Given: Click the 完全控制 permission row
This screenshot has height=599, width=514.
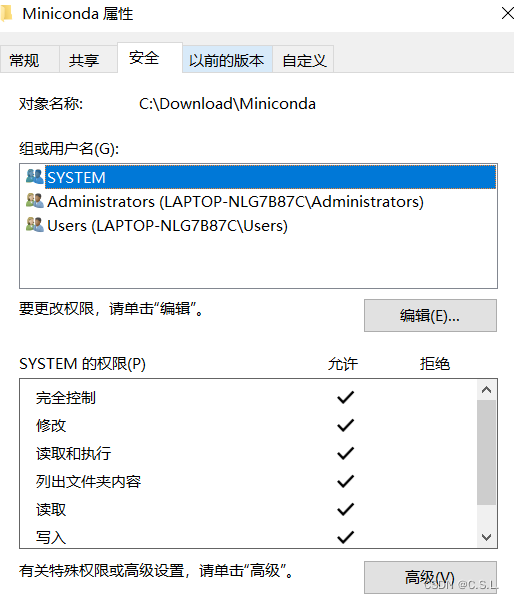Looking at the screenshot, I should pos(248,398).
